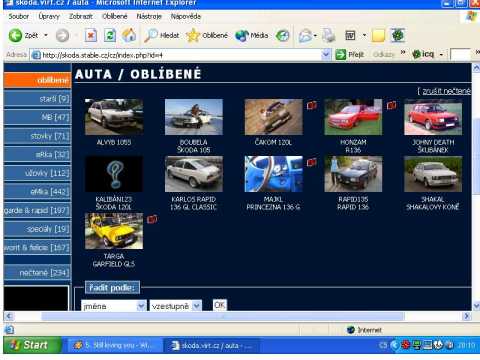
Task: Expand the jména sort-by dropdown
Action: tap(141, 305)
